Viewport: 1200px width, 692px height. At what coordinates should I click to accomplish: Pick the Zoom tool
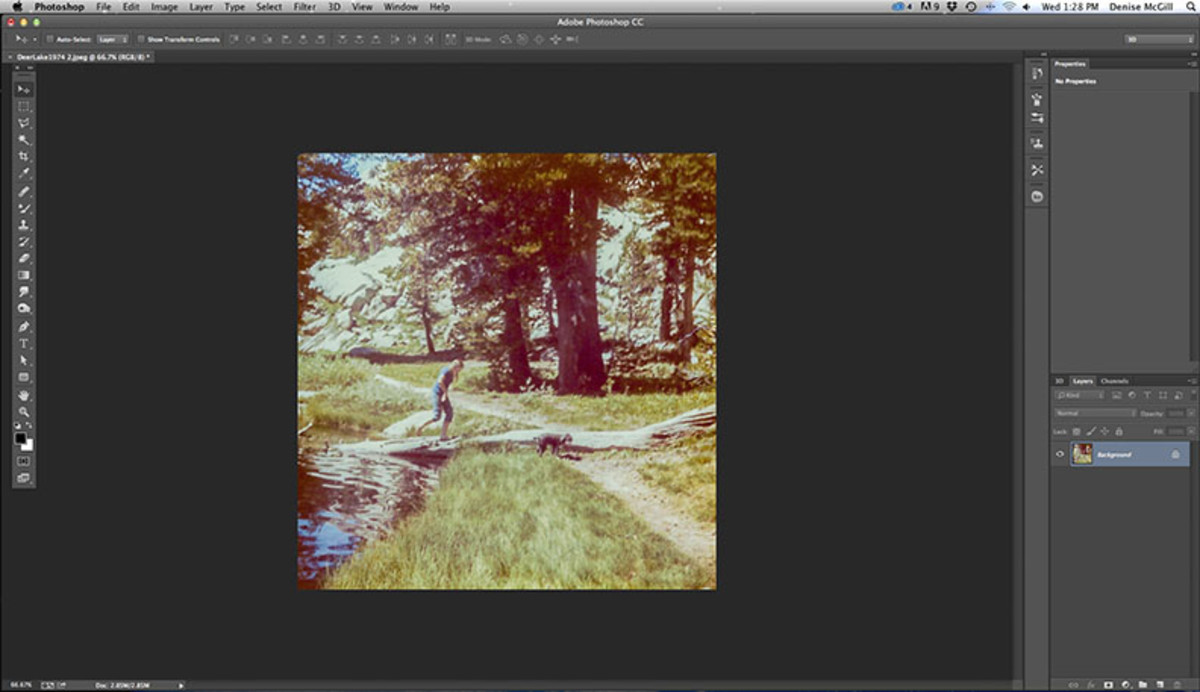pyautogui.click(x=22, y=411)
